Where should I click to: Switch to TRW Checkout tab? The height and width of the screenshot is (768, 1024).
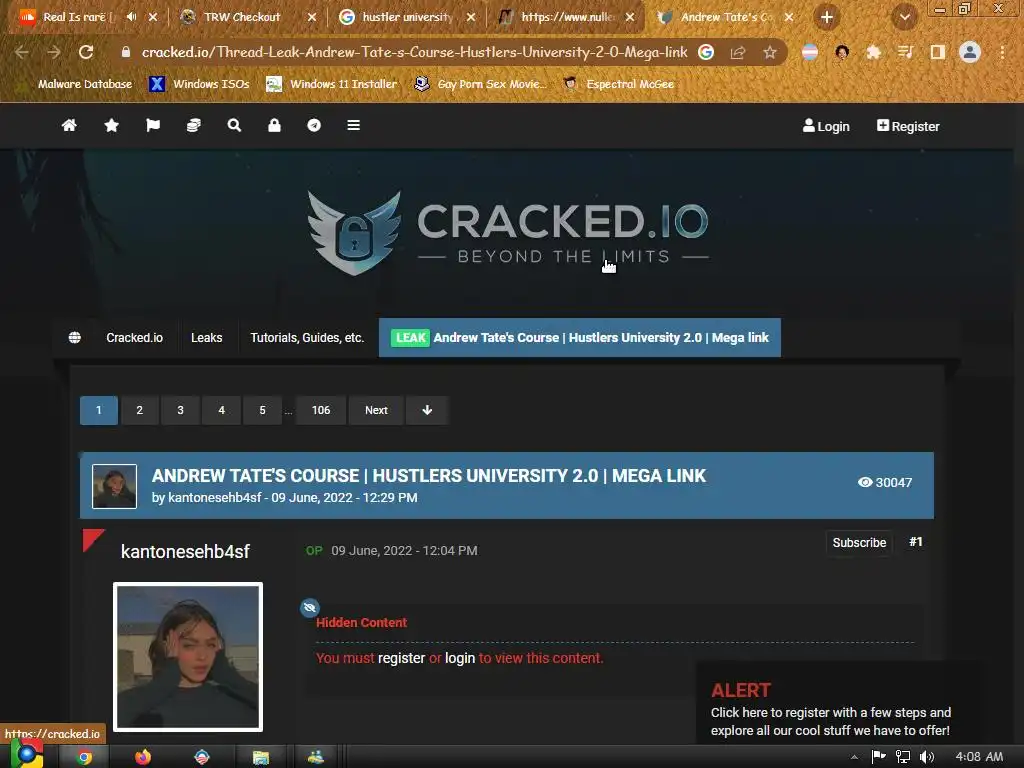pos(241,17)
